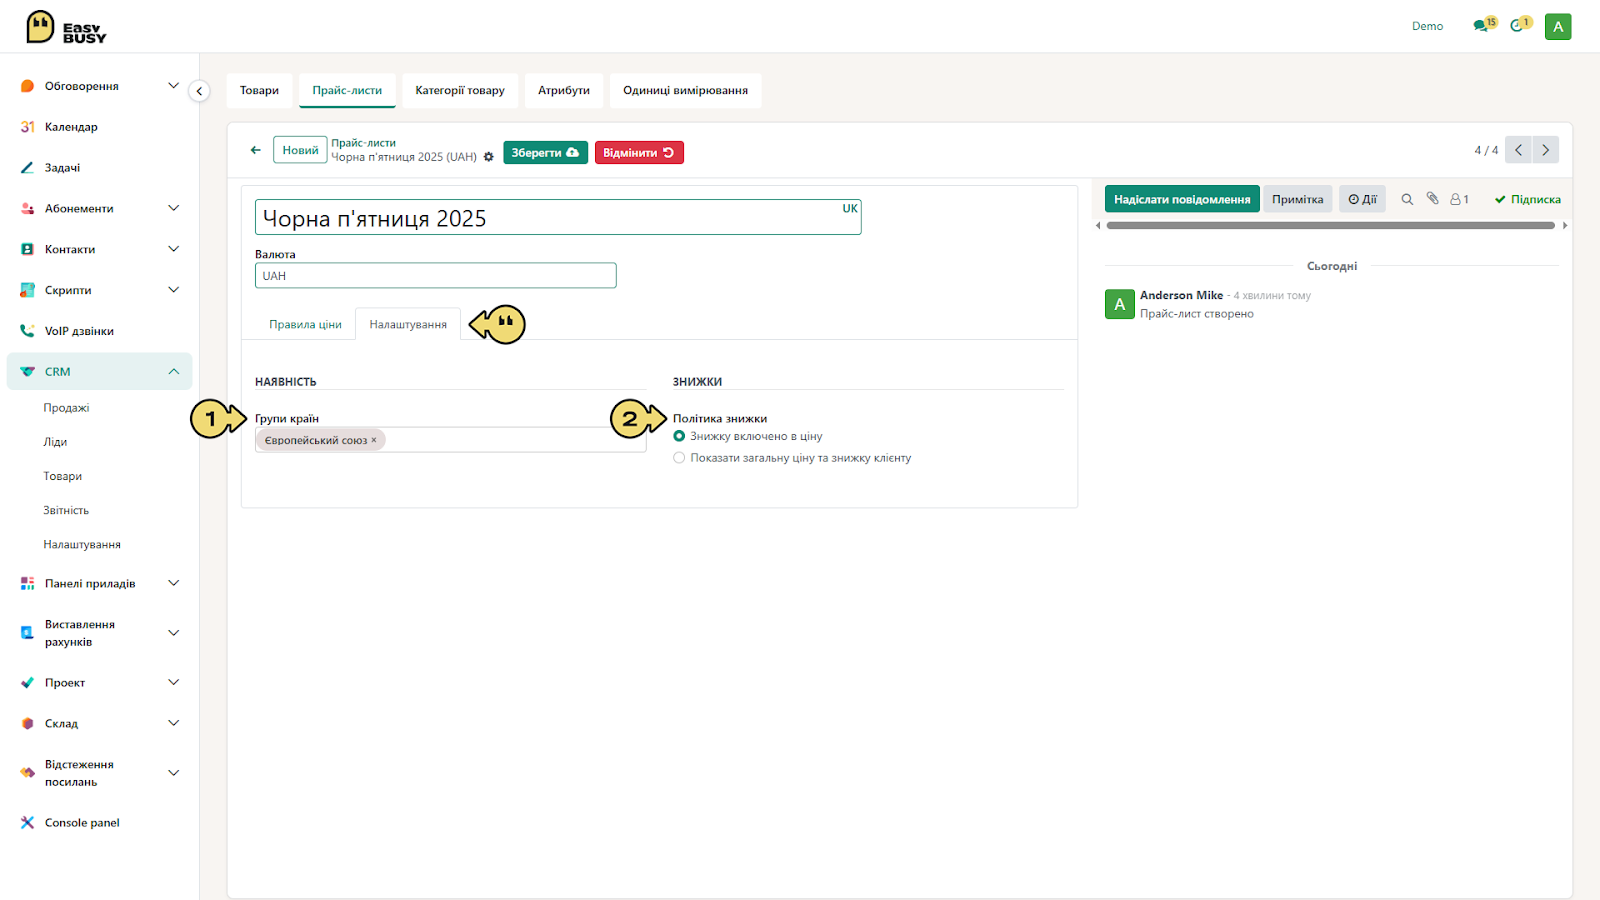
Task: Click Прайс-листи breadcrumb link
Action: click(x=363, y=143)
